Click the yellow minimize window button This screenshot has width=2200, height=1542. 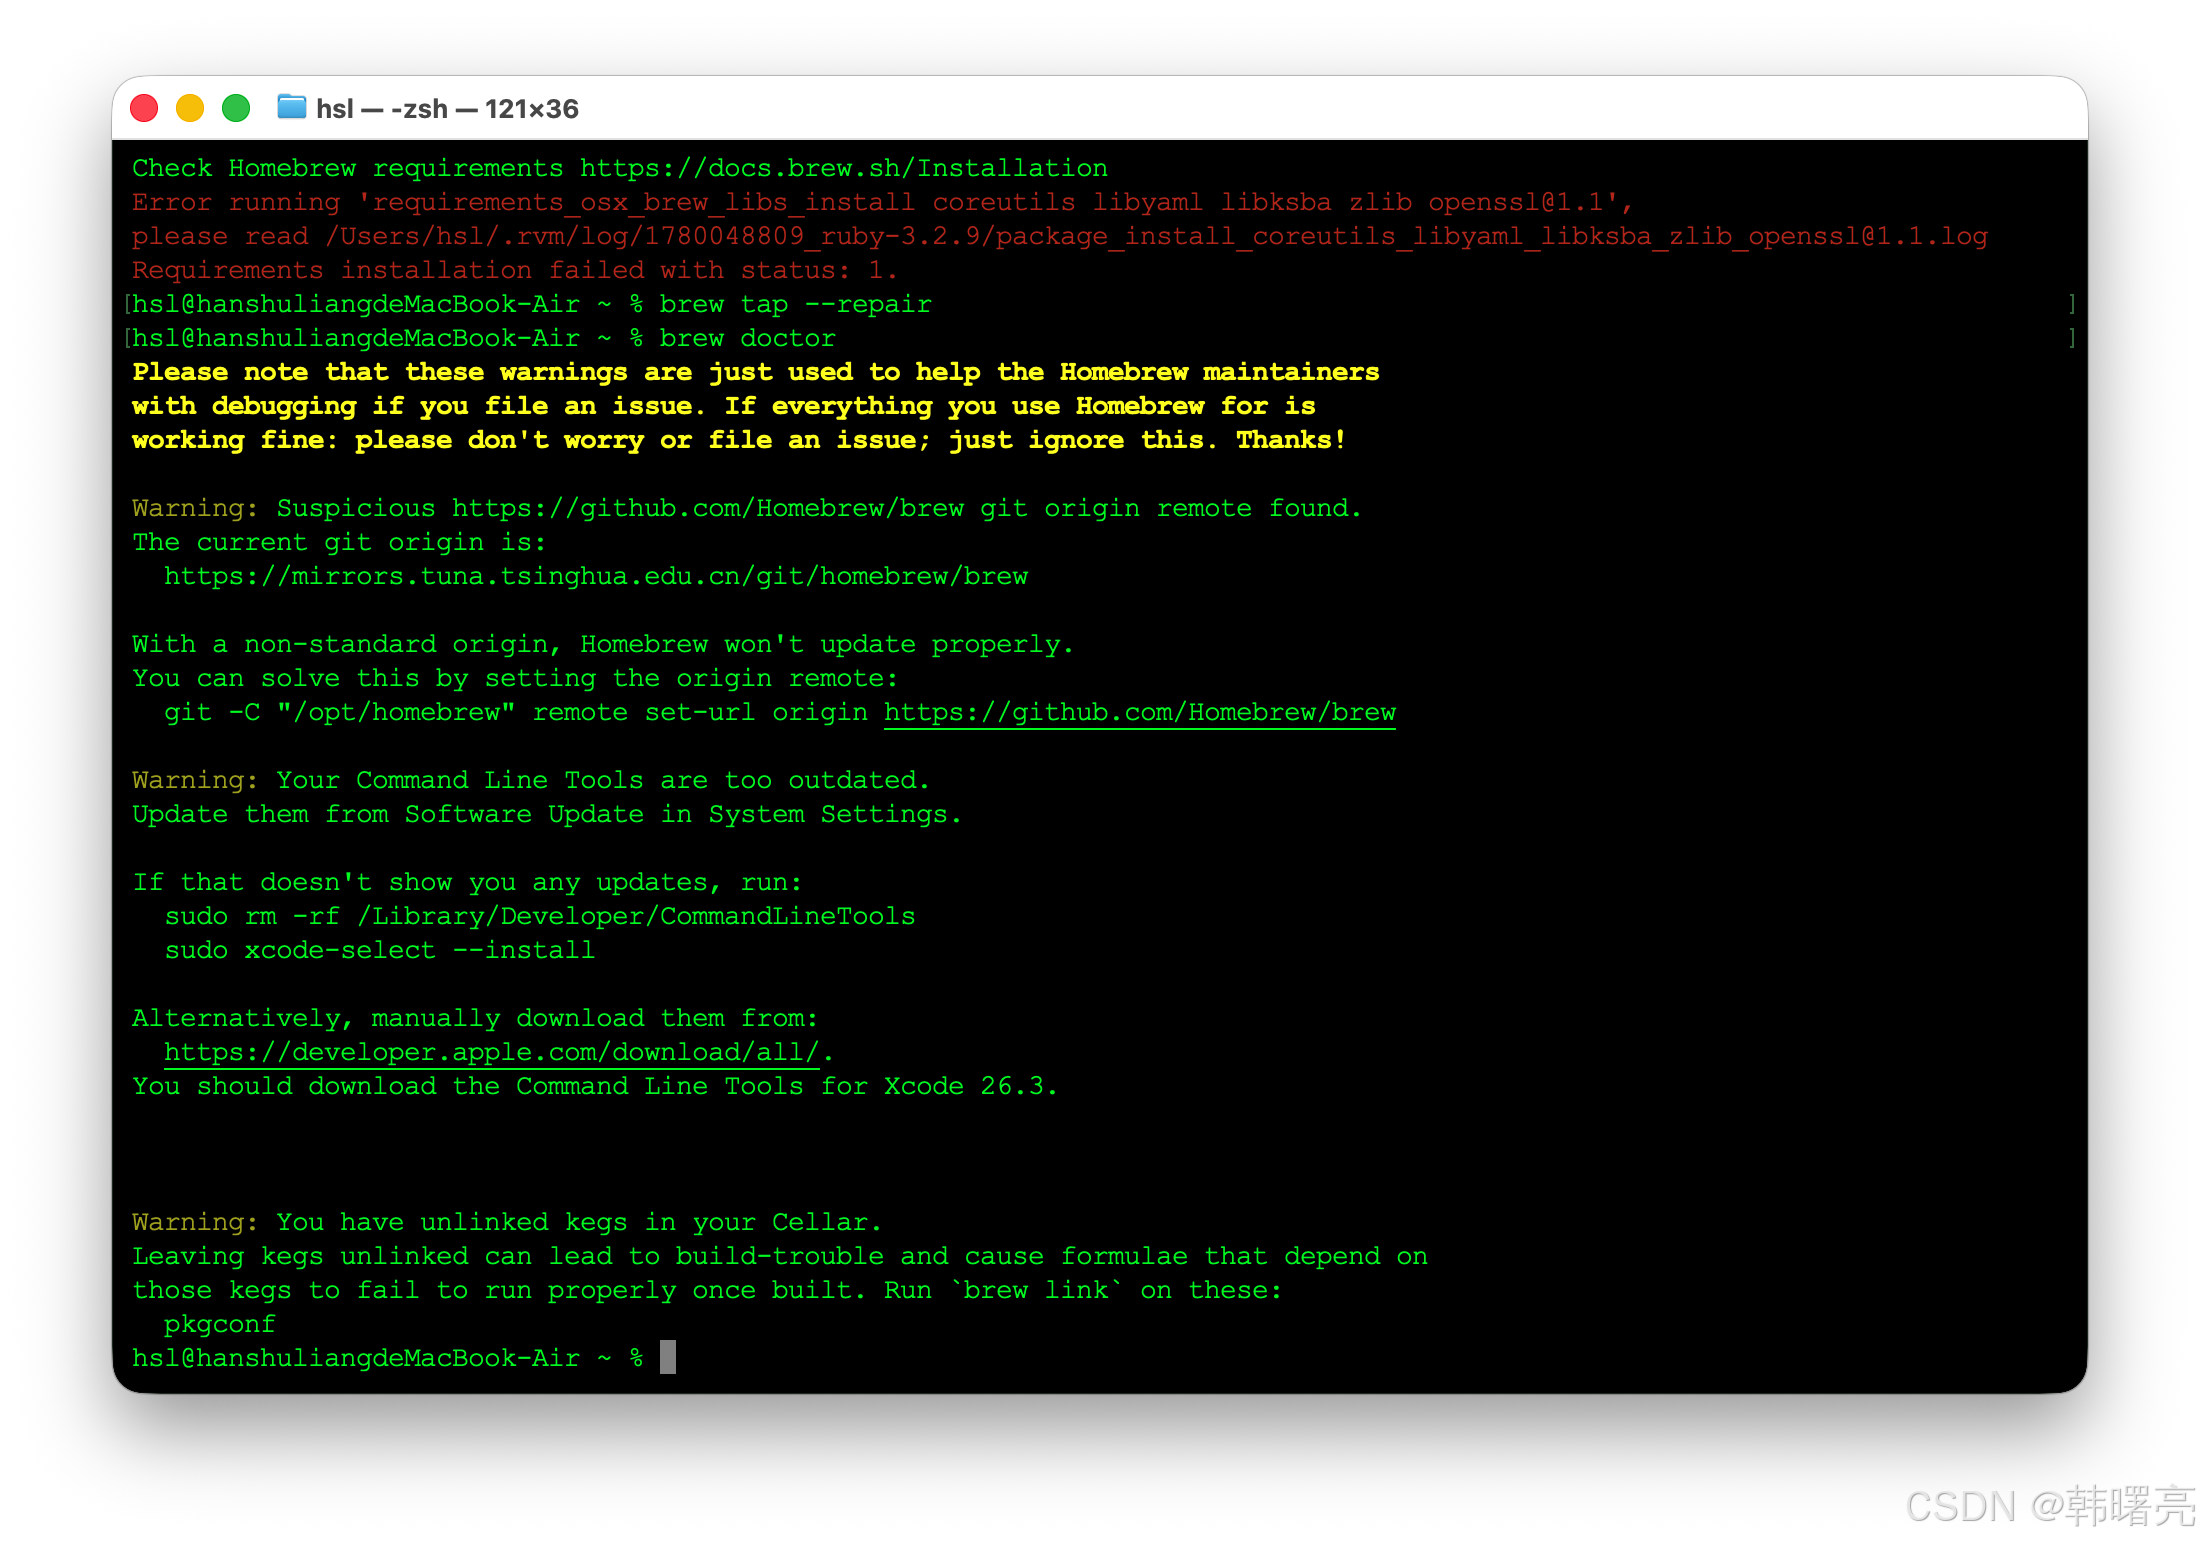[190, 108]
